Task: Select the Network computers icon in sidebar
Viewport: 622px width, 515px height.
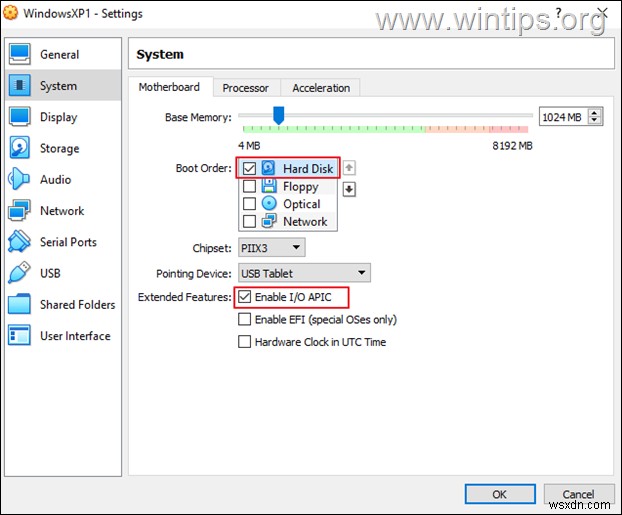Action: click(19, 210)
